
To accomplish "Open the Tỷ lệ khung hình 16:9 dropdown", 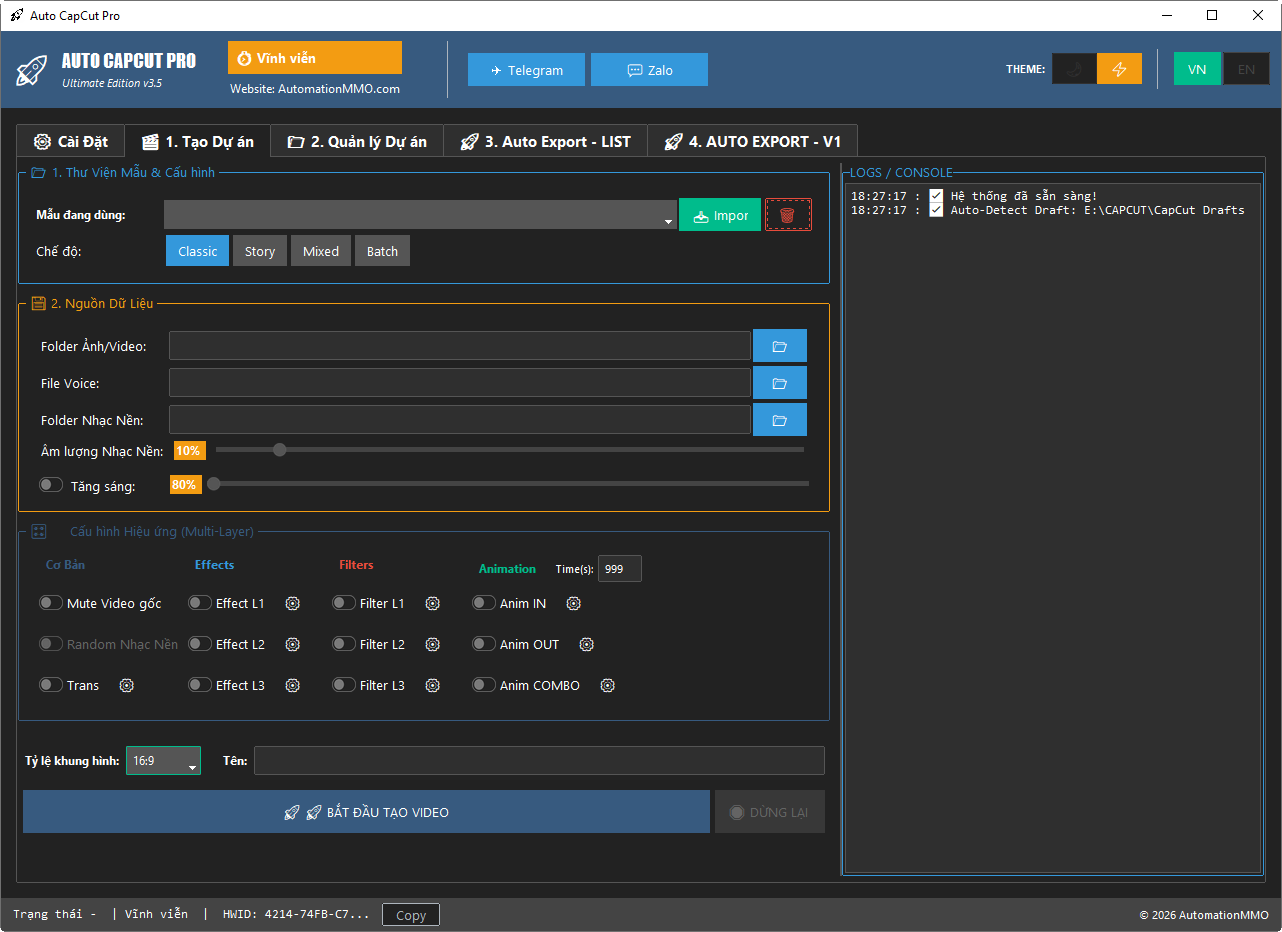I will (163, 761).
